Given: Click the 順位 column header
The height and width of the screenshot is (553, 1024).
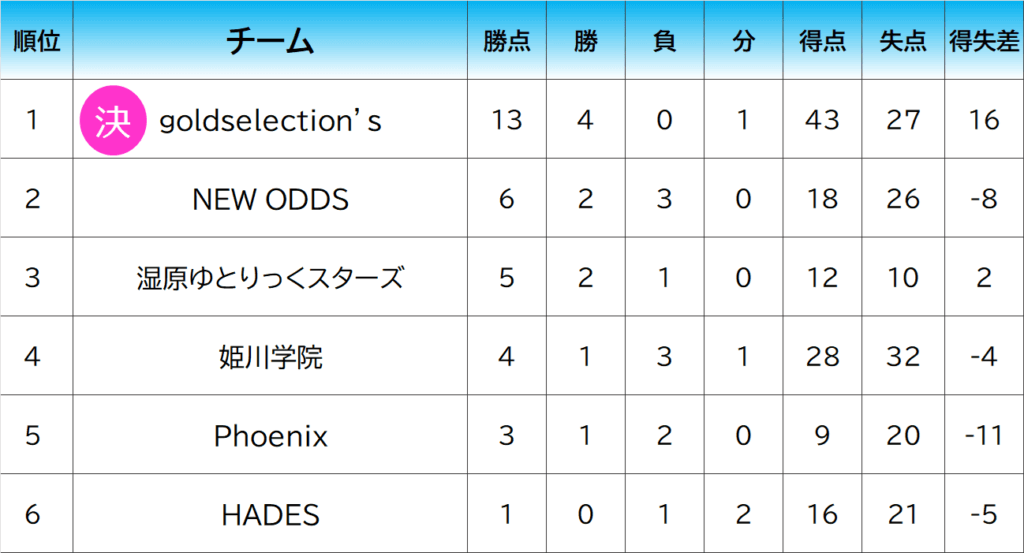Looking at the screenshot, I should click(37, 40).
